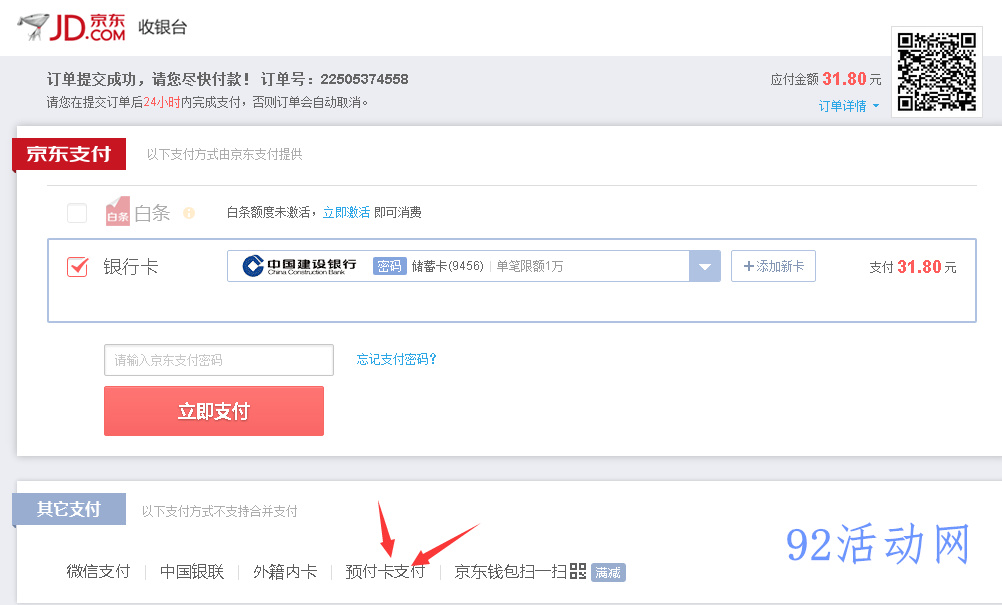Viewport: 1002px width, 605px height.
Task: Uncheck the bank card payment checkbox
Action: pos(77,267)
